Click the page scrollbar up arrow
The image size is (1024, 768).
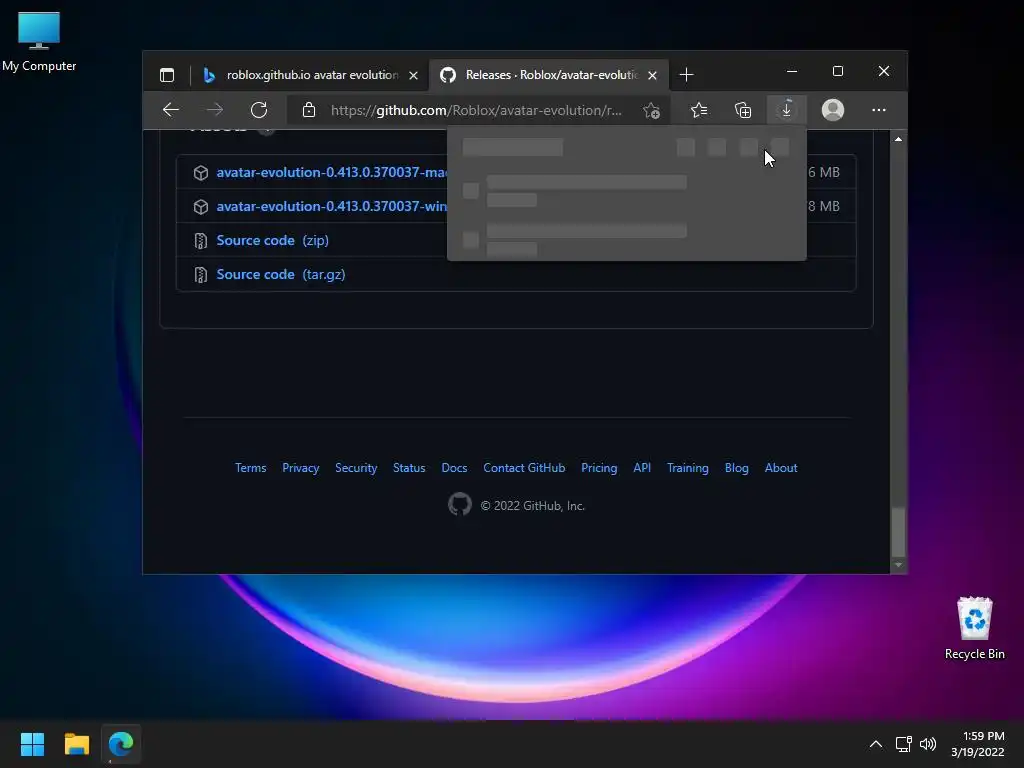click(899, 139)
